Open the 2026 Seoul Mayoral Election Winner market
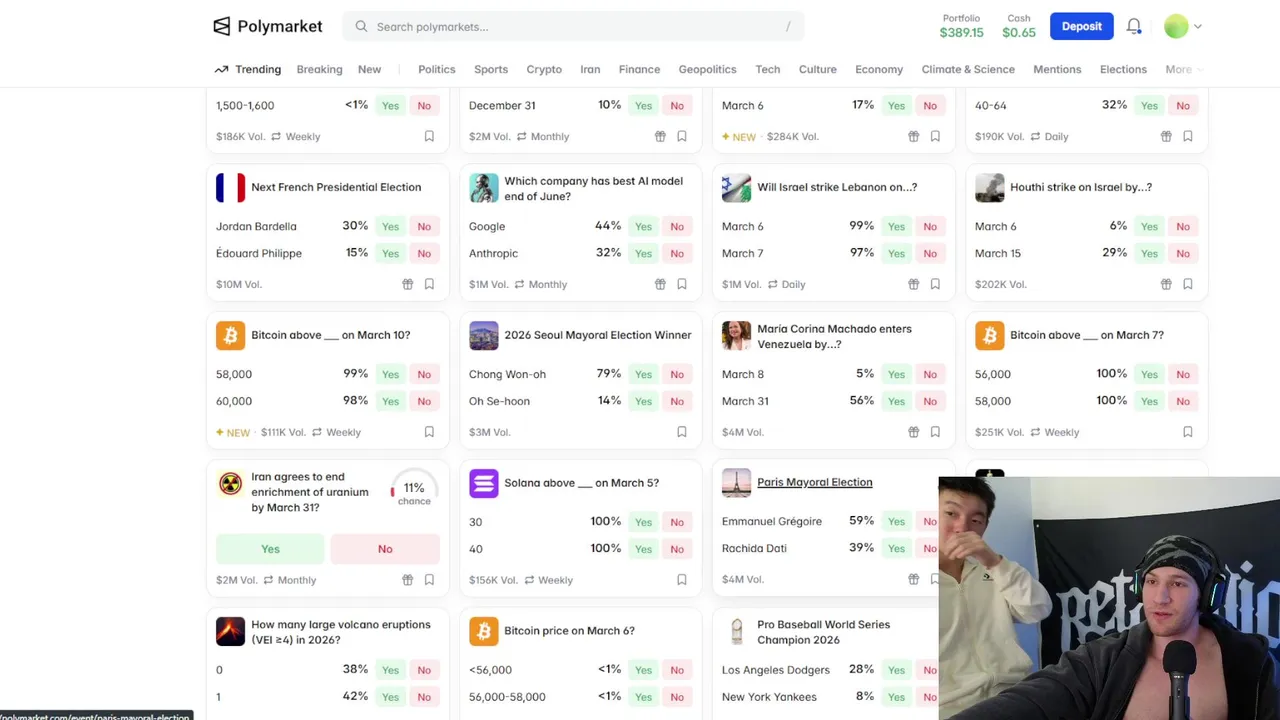This screenshot has width=1280, height=720. tap(597, 335)
